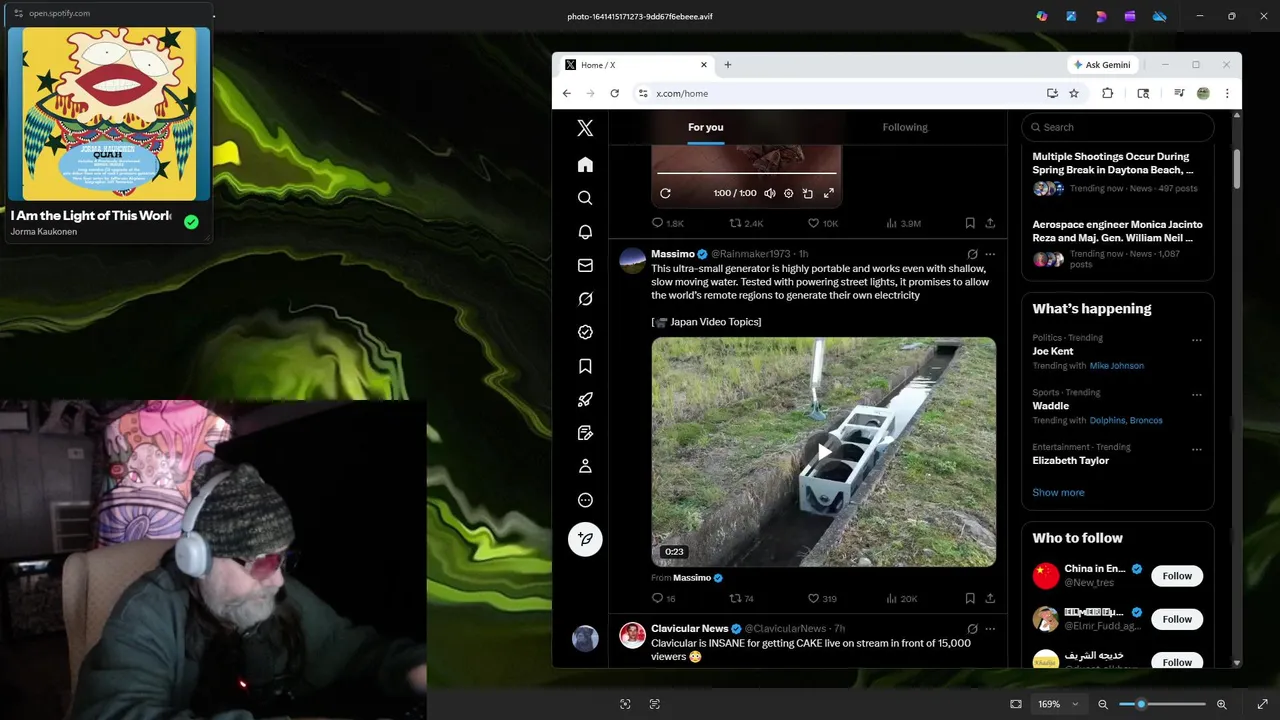The width and height of the screenshot is (1280, 720).
Task: Bookmark page with Chrome star icon
Action: (x=1074, y=93)
